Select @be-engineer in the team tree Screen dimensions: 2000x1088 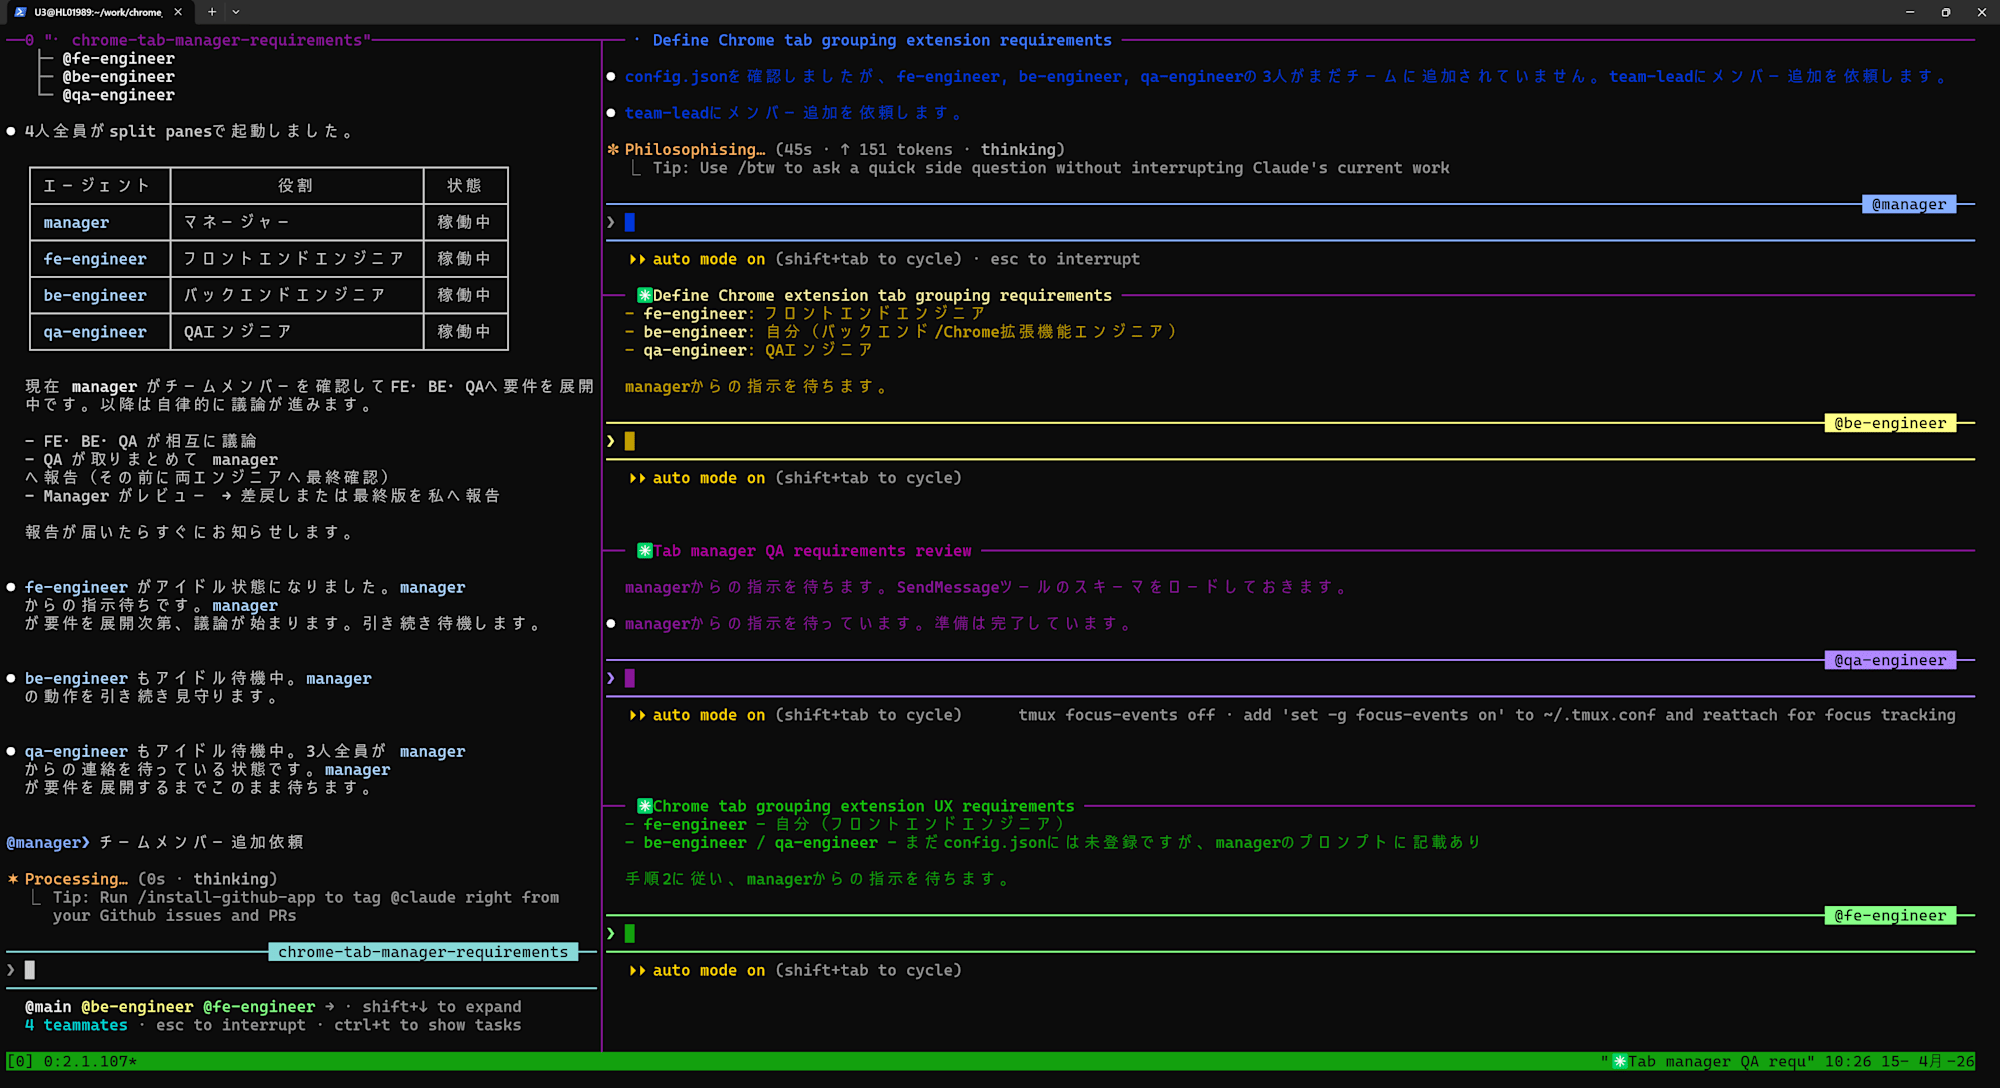(118, 77)
